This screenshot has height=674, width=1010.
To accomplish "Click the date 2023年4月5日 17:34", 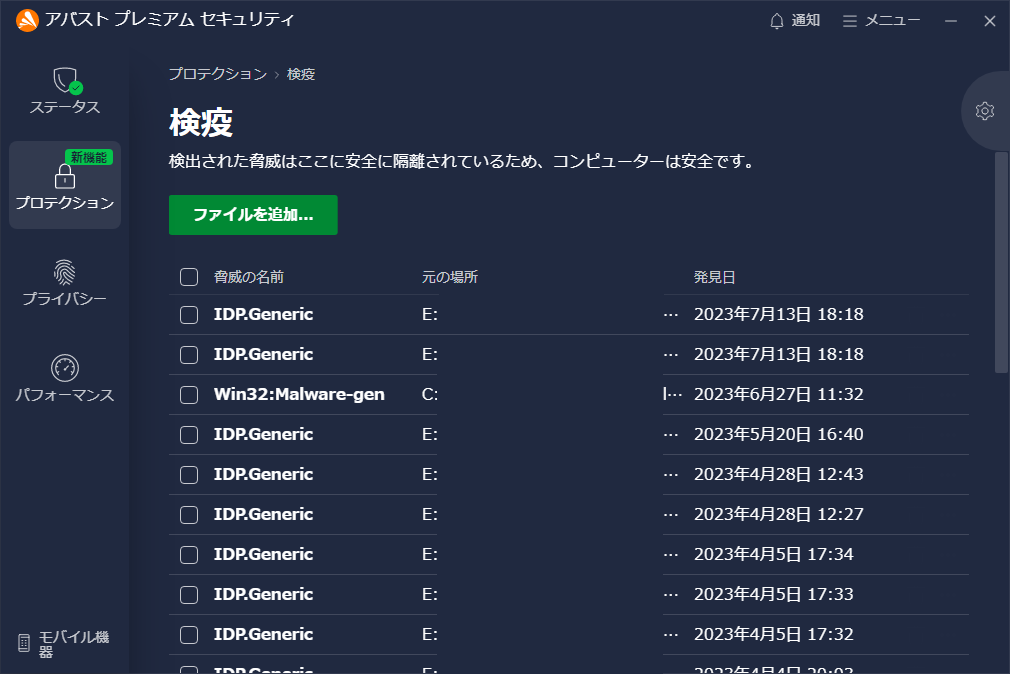I will click(773, 554).
